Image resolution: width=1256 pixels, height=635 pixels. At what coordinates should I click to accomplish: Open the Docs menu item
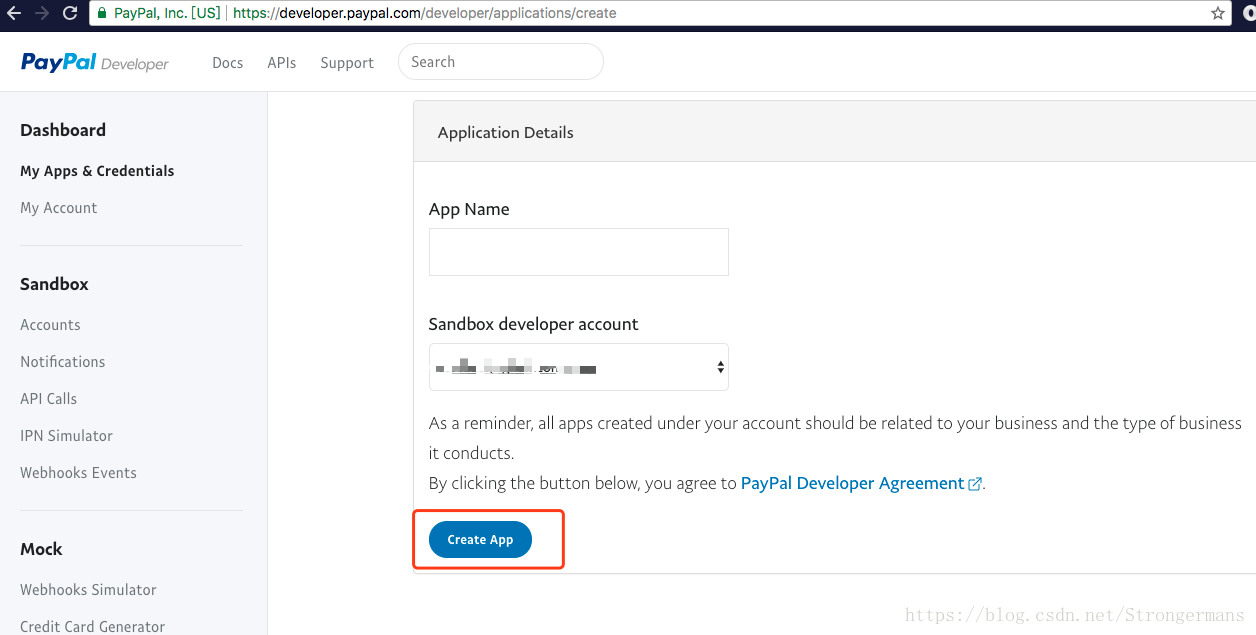pos(228,62)
